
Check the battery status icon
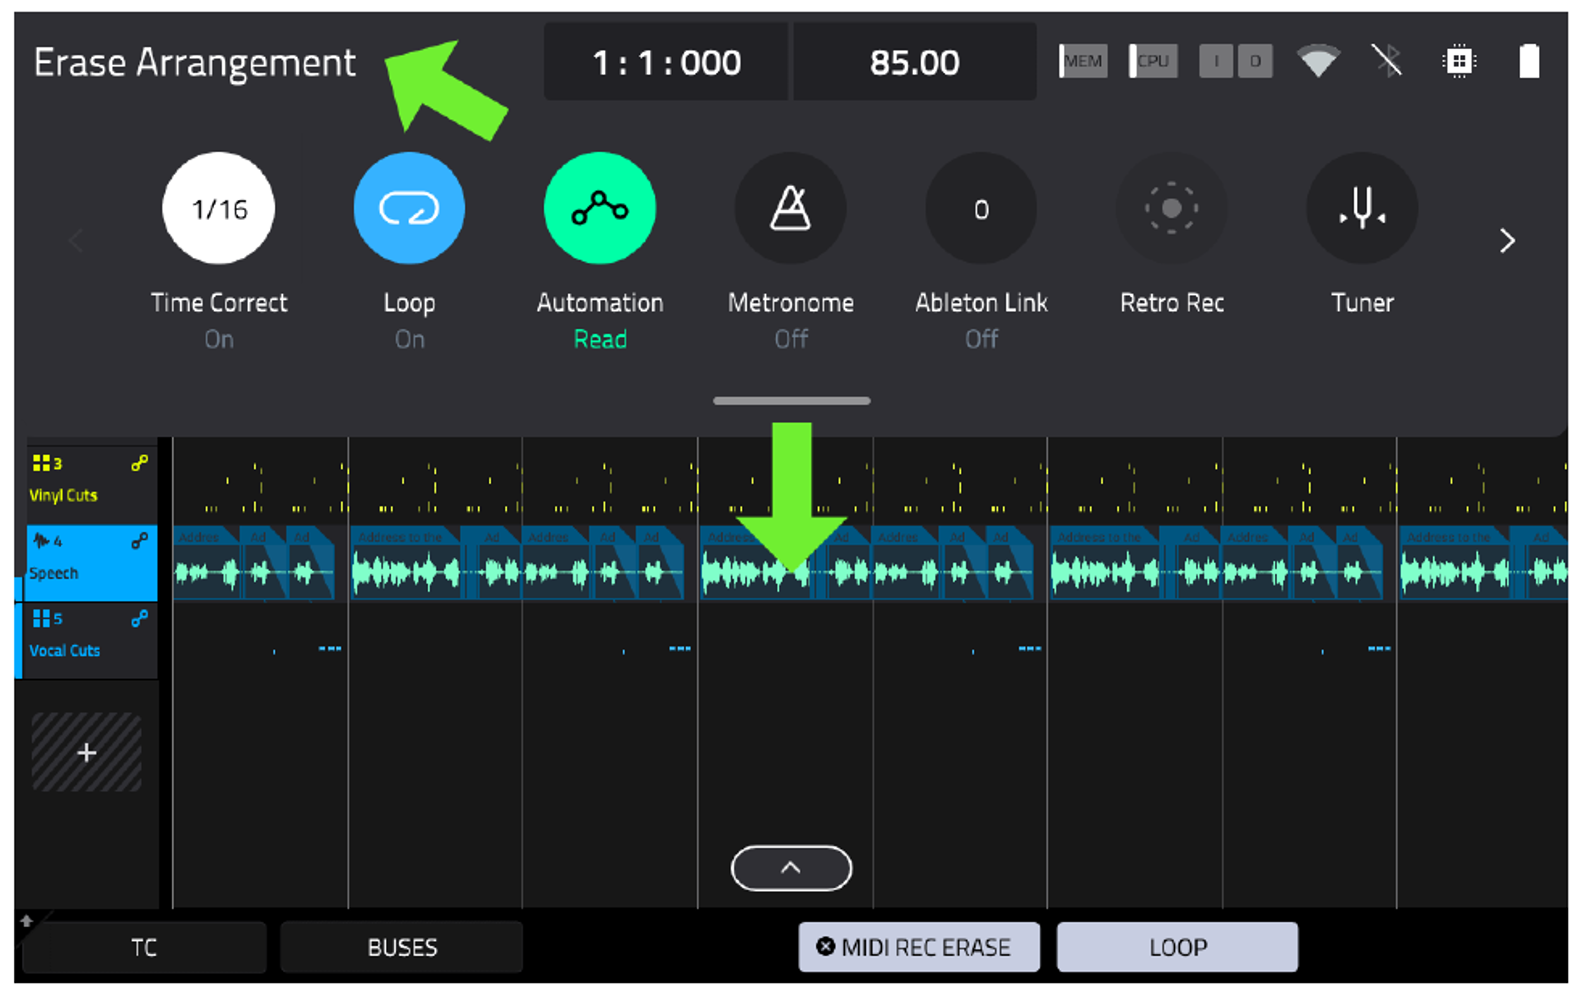pos(1529,61)
